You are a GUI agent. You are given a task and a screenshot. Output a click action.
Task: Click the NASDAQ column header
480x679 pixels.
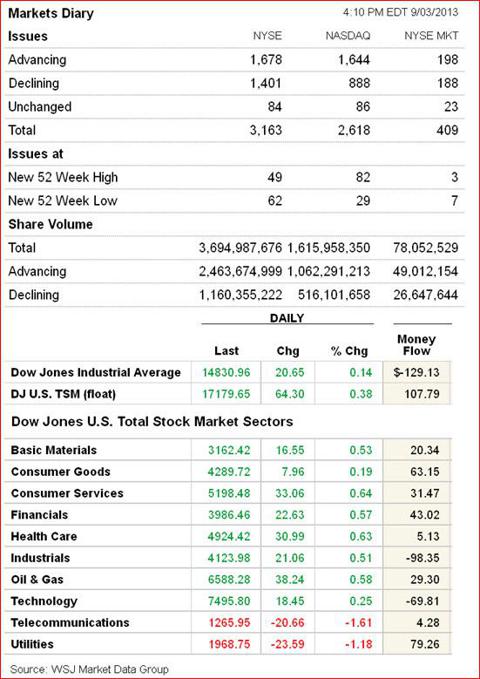pos(347,36)
